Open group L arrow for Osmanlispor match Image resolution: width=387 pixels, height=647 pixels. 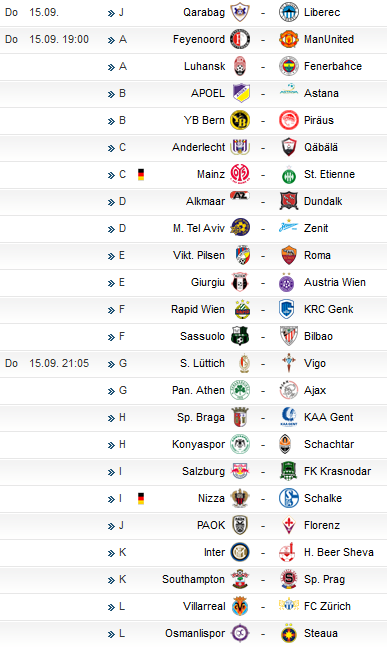pos(111,634)
